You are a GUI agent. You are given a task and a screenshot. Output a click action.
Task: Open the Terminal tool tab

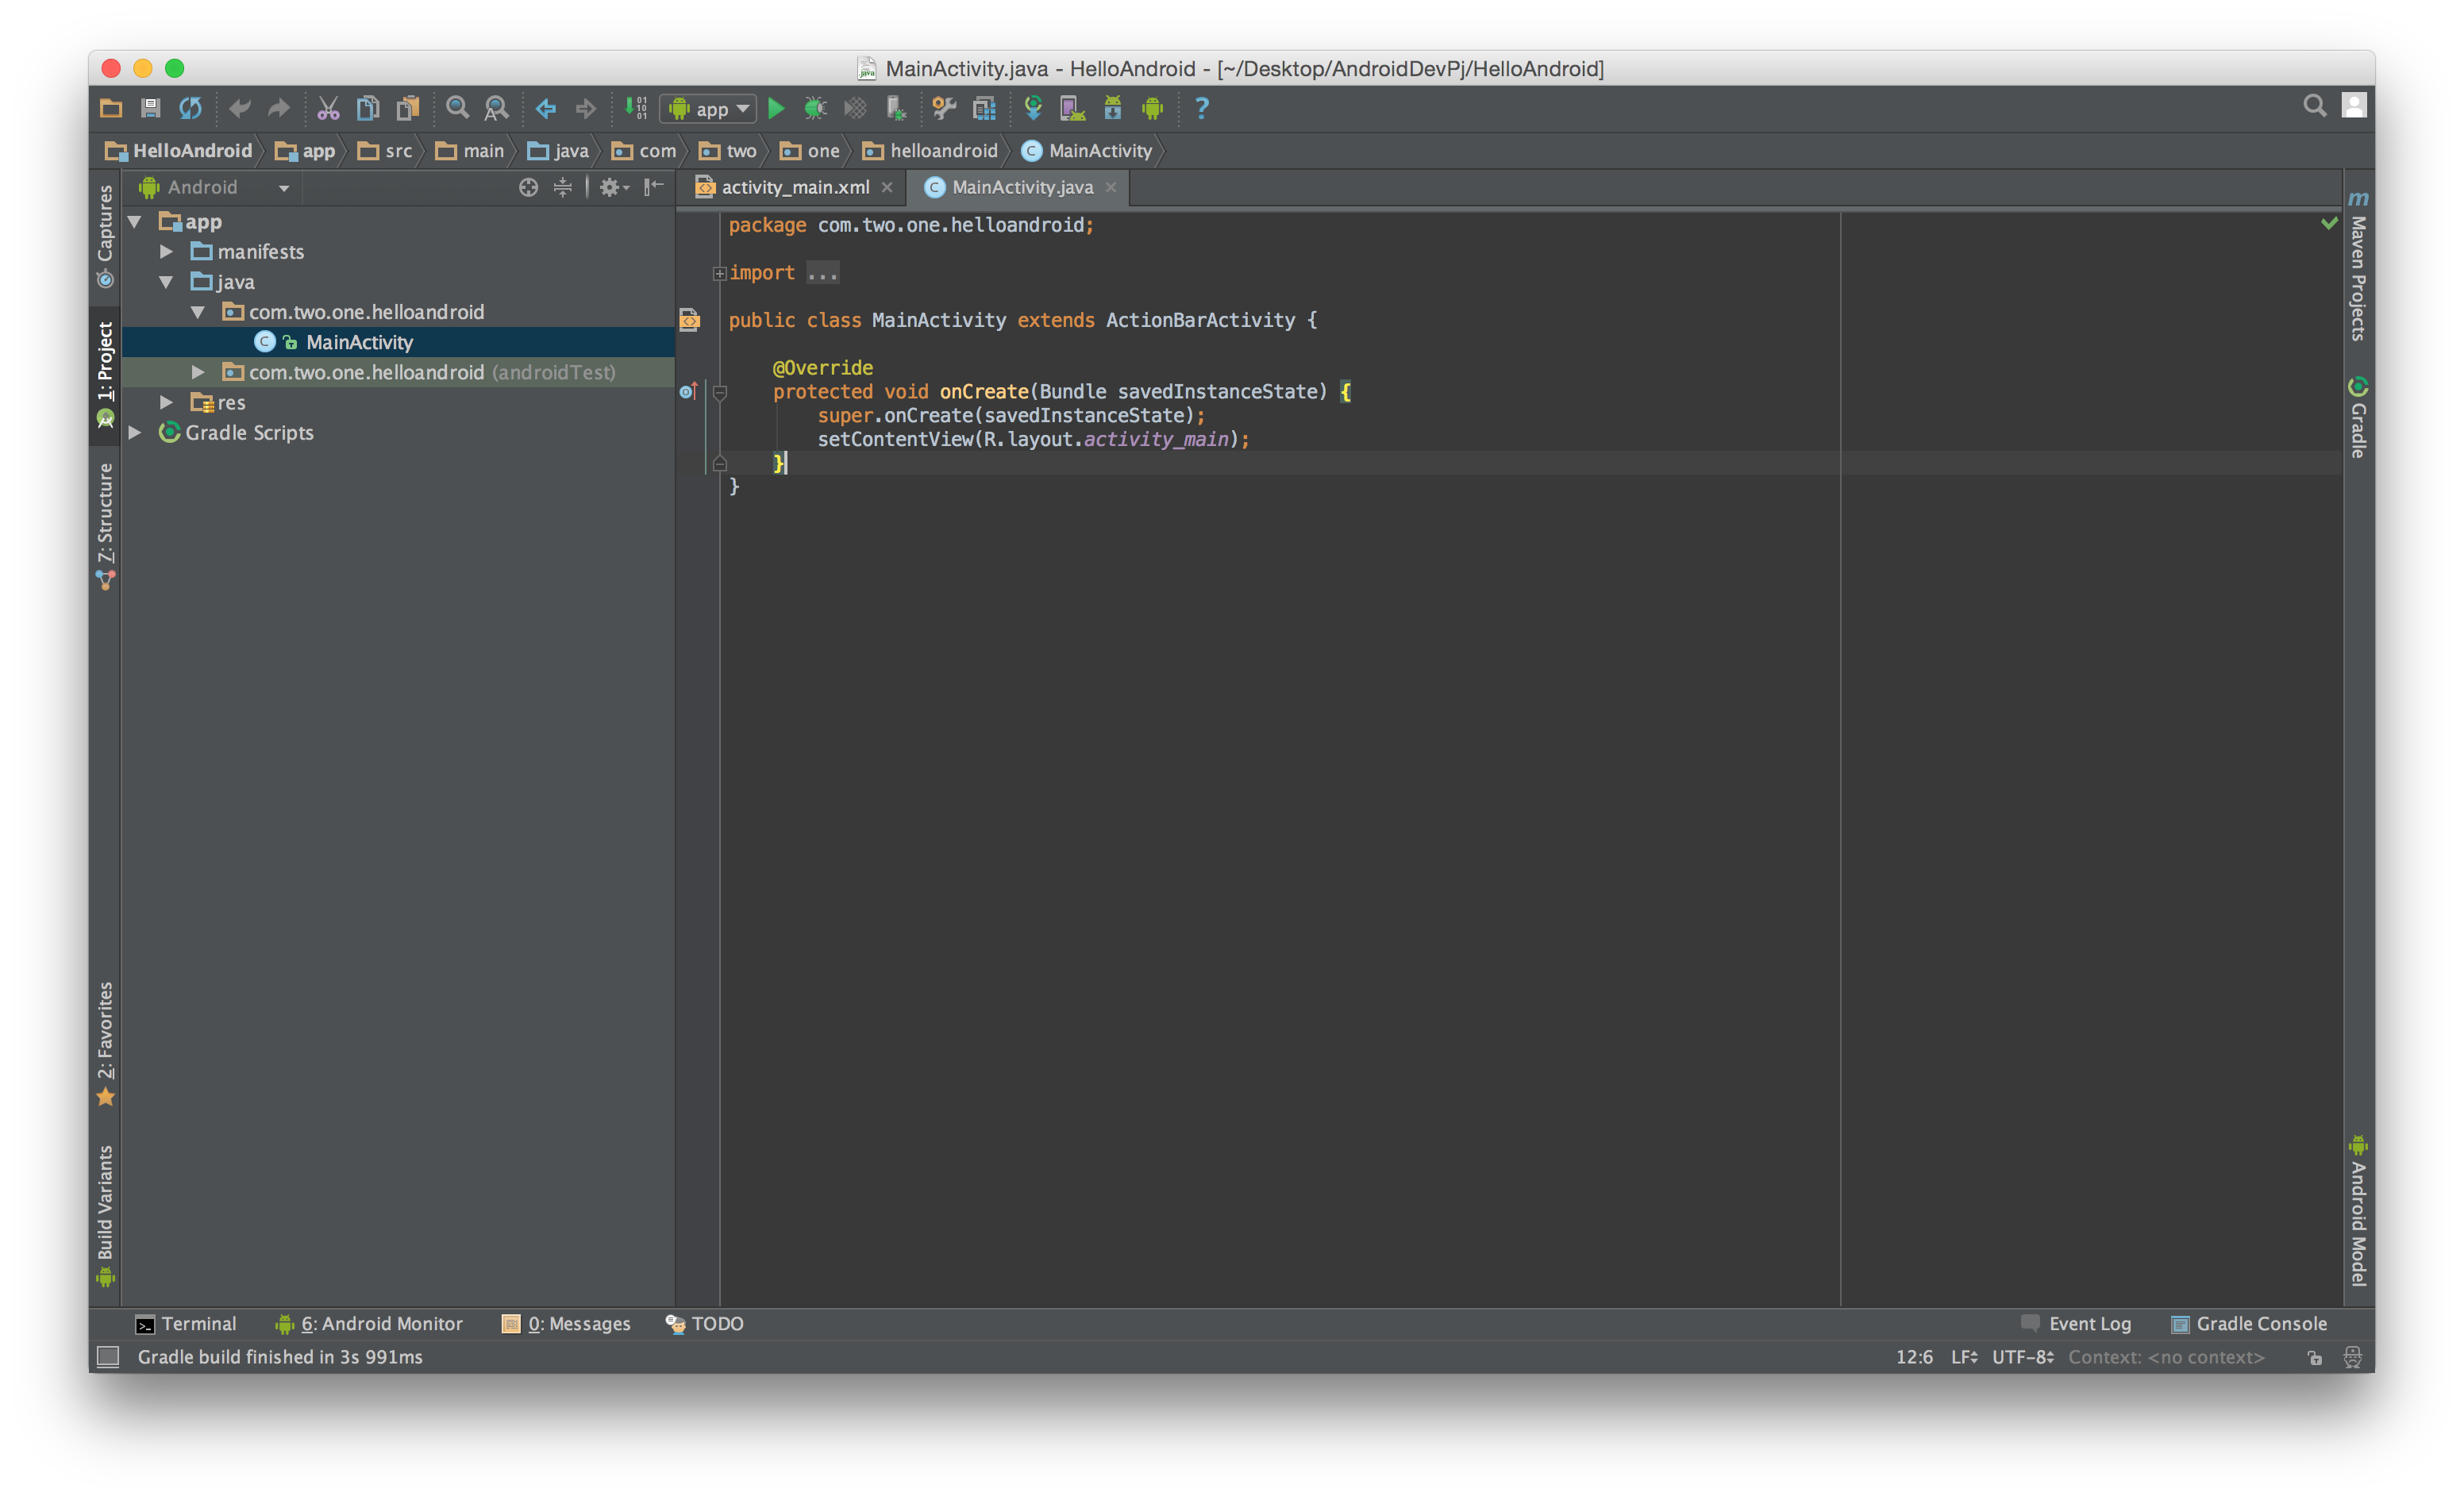click(x=187, y=1323)
